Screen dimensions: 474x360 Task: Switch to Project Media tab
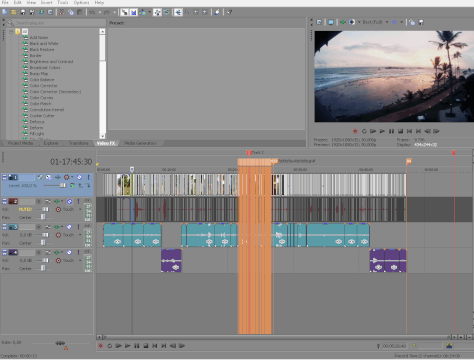click(x=20, y=143)
